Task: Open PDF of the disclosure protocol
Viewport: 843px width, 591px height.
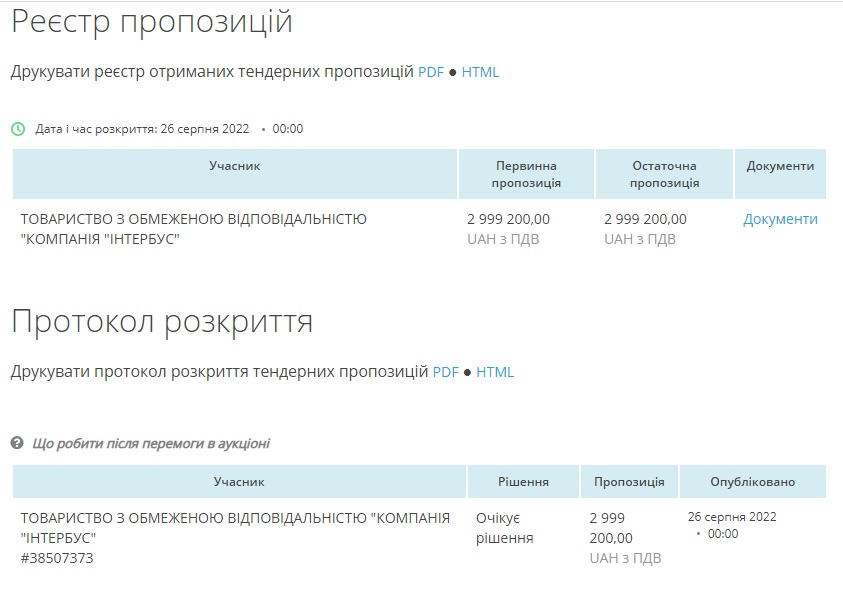Action: [x=446, y=372]
